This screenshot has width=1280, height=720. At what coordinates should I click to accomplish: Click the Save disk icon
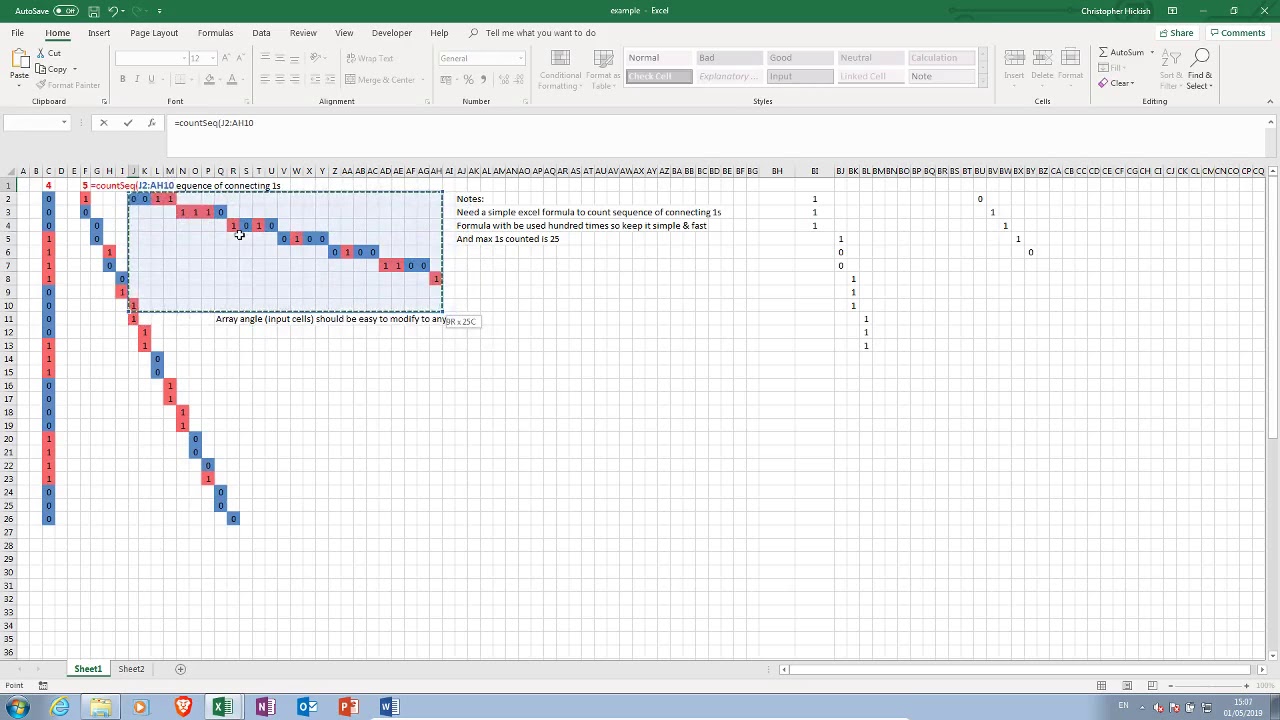(93, 11)
